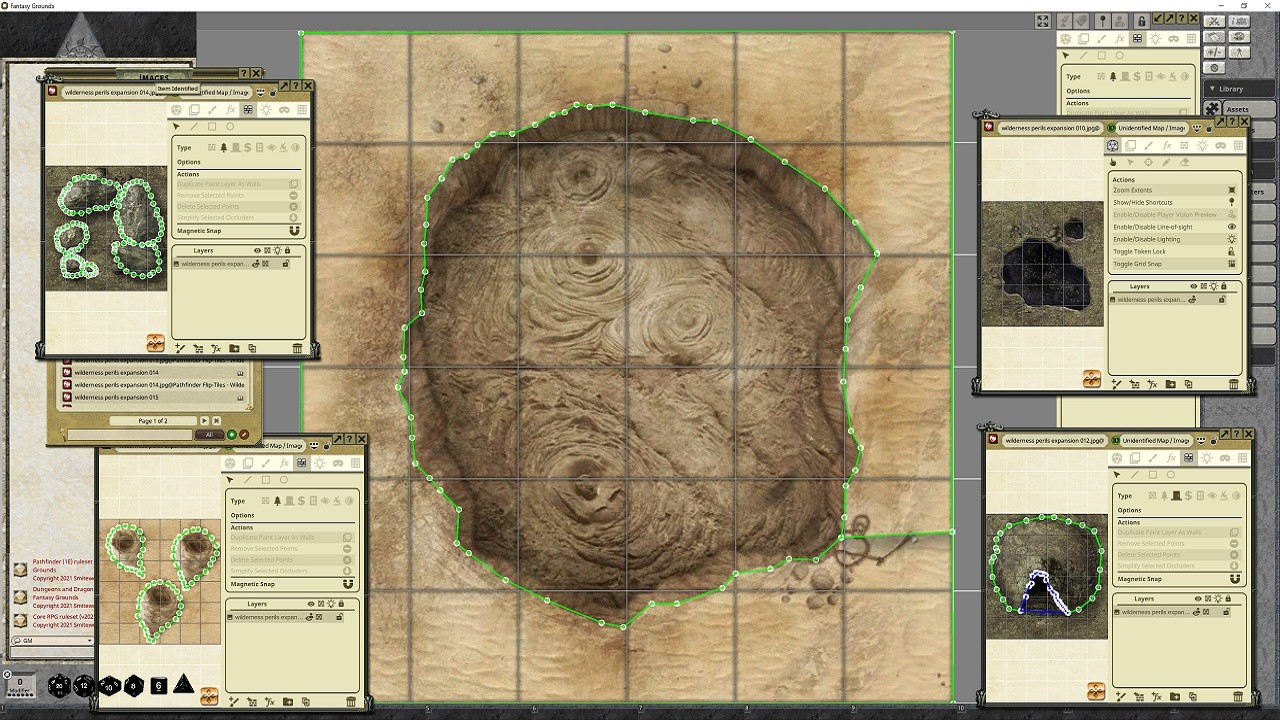This screenshot has width=1280, height=720.
Task: Click the All filter button in Images window
Action: point(209,435)
